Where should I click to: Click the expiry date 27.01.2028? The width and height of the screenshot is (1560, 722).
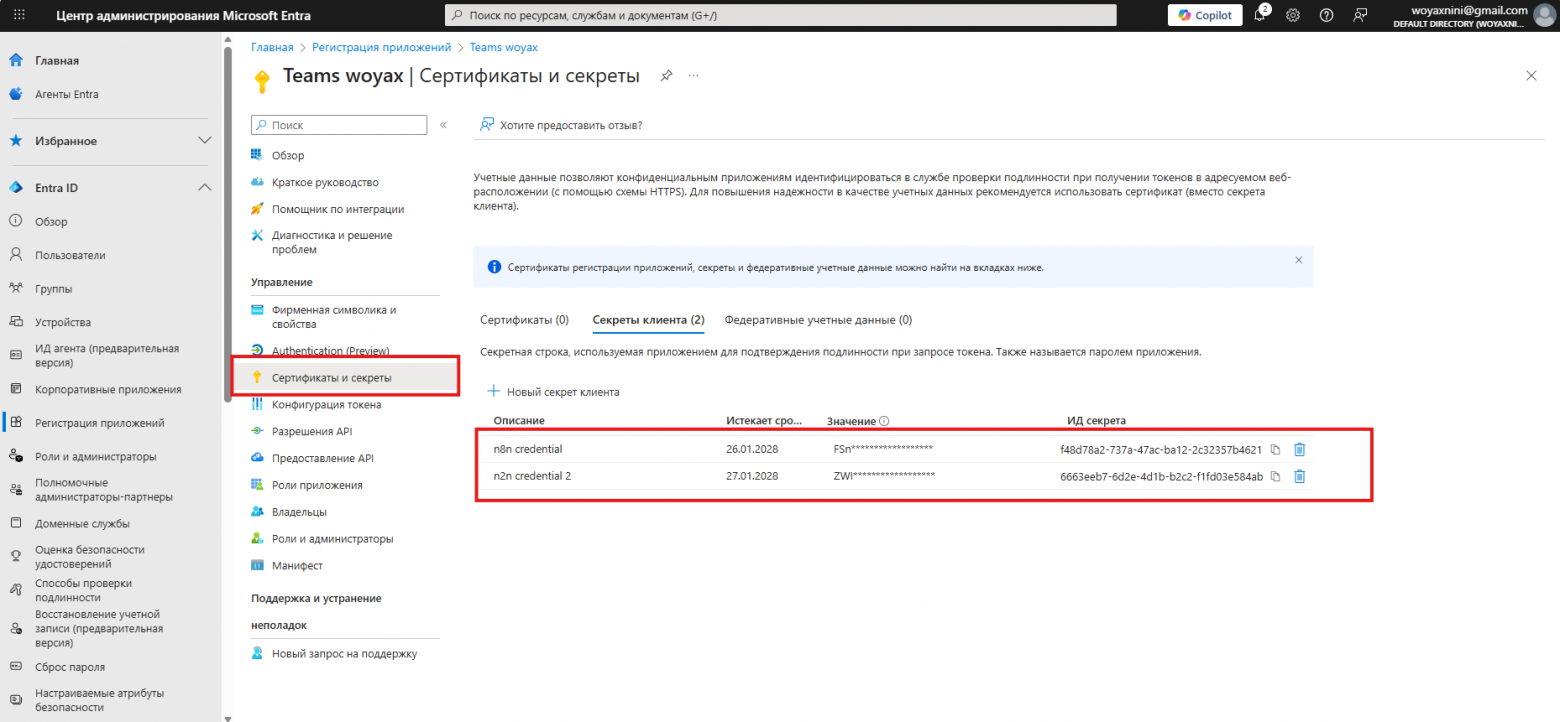tap(752, 476)
